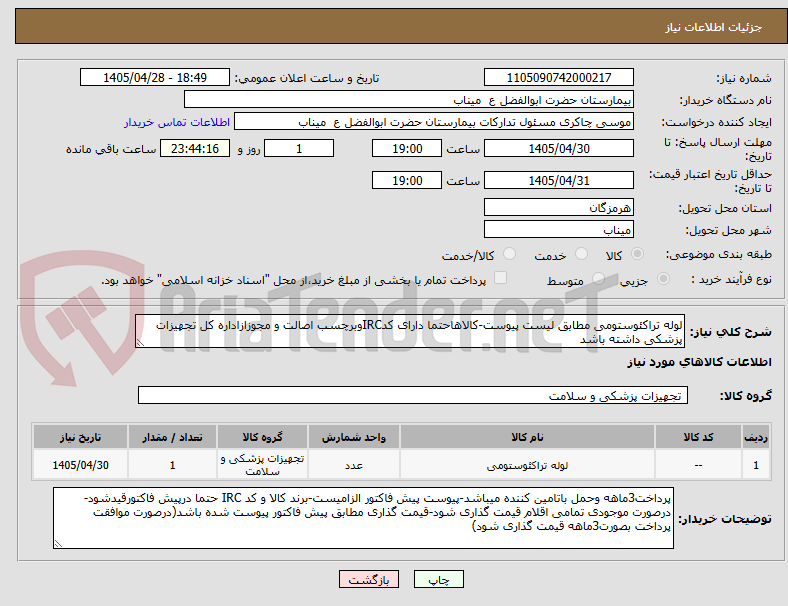This screenshot has height=606, width=788.
Task: Click the کد کالا column header
Action: [x=698, y=437]
